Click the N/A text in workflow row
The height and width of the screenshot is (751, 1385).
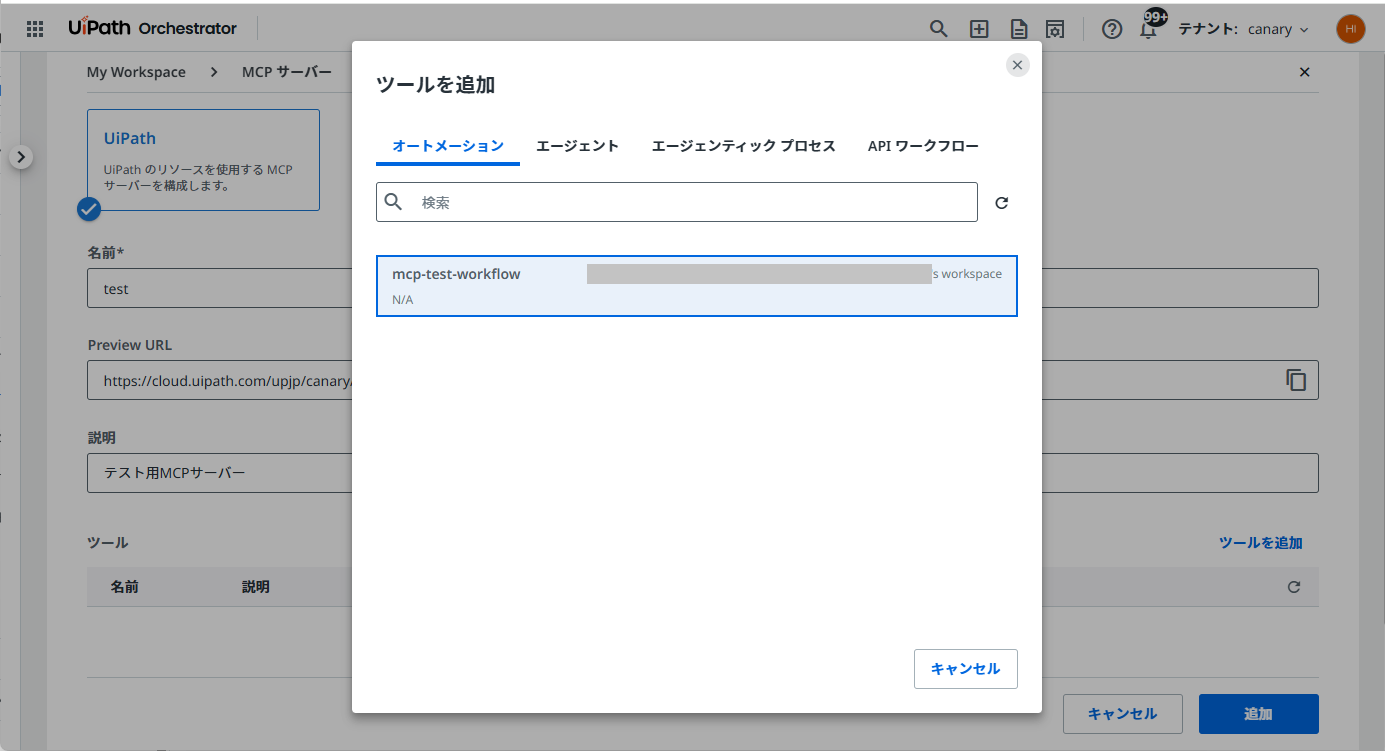(x=402, y=300)
